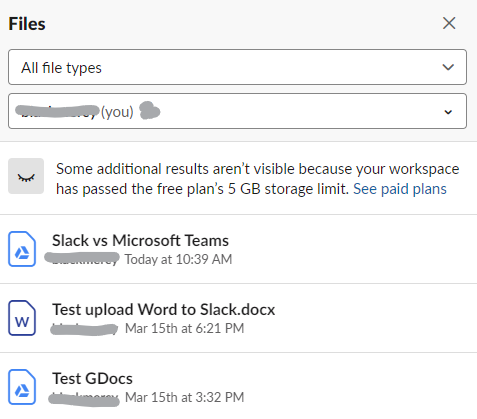Viewport: 477px width, 419px height.
Task: Click the (you) user filter field
Action: click(237, 111)
